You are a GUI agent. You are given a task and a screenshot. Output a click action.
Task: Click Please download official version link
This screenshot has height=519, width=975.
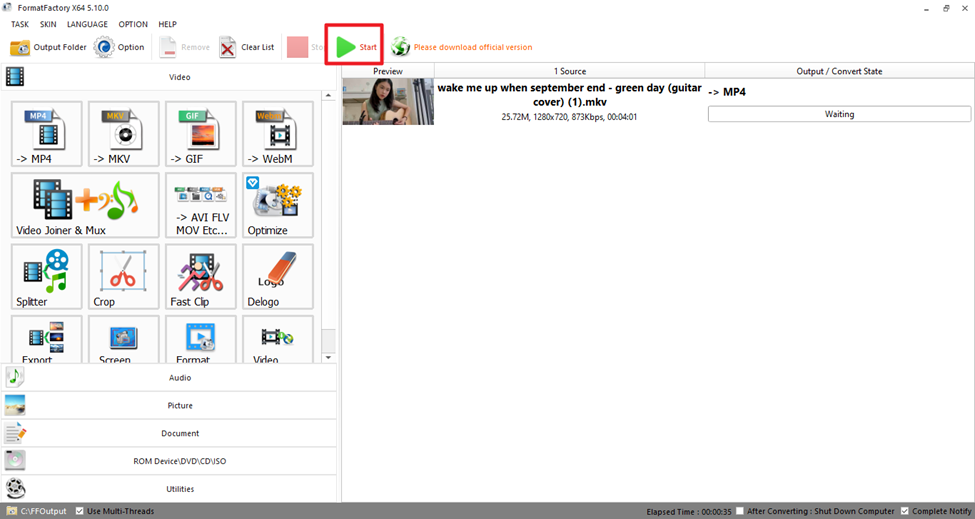pyautogui.click(x=473, y=47)
